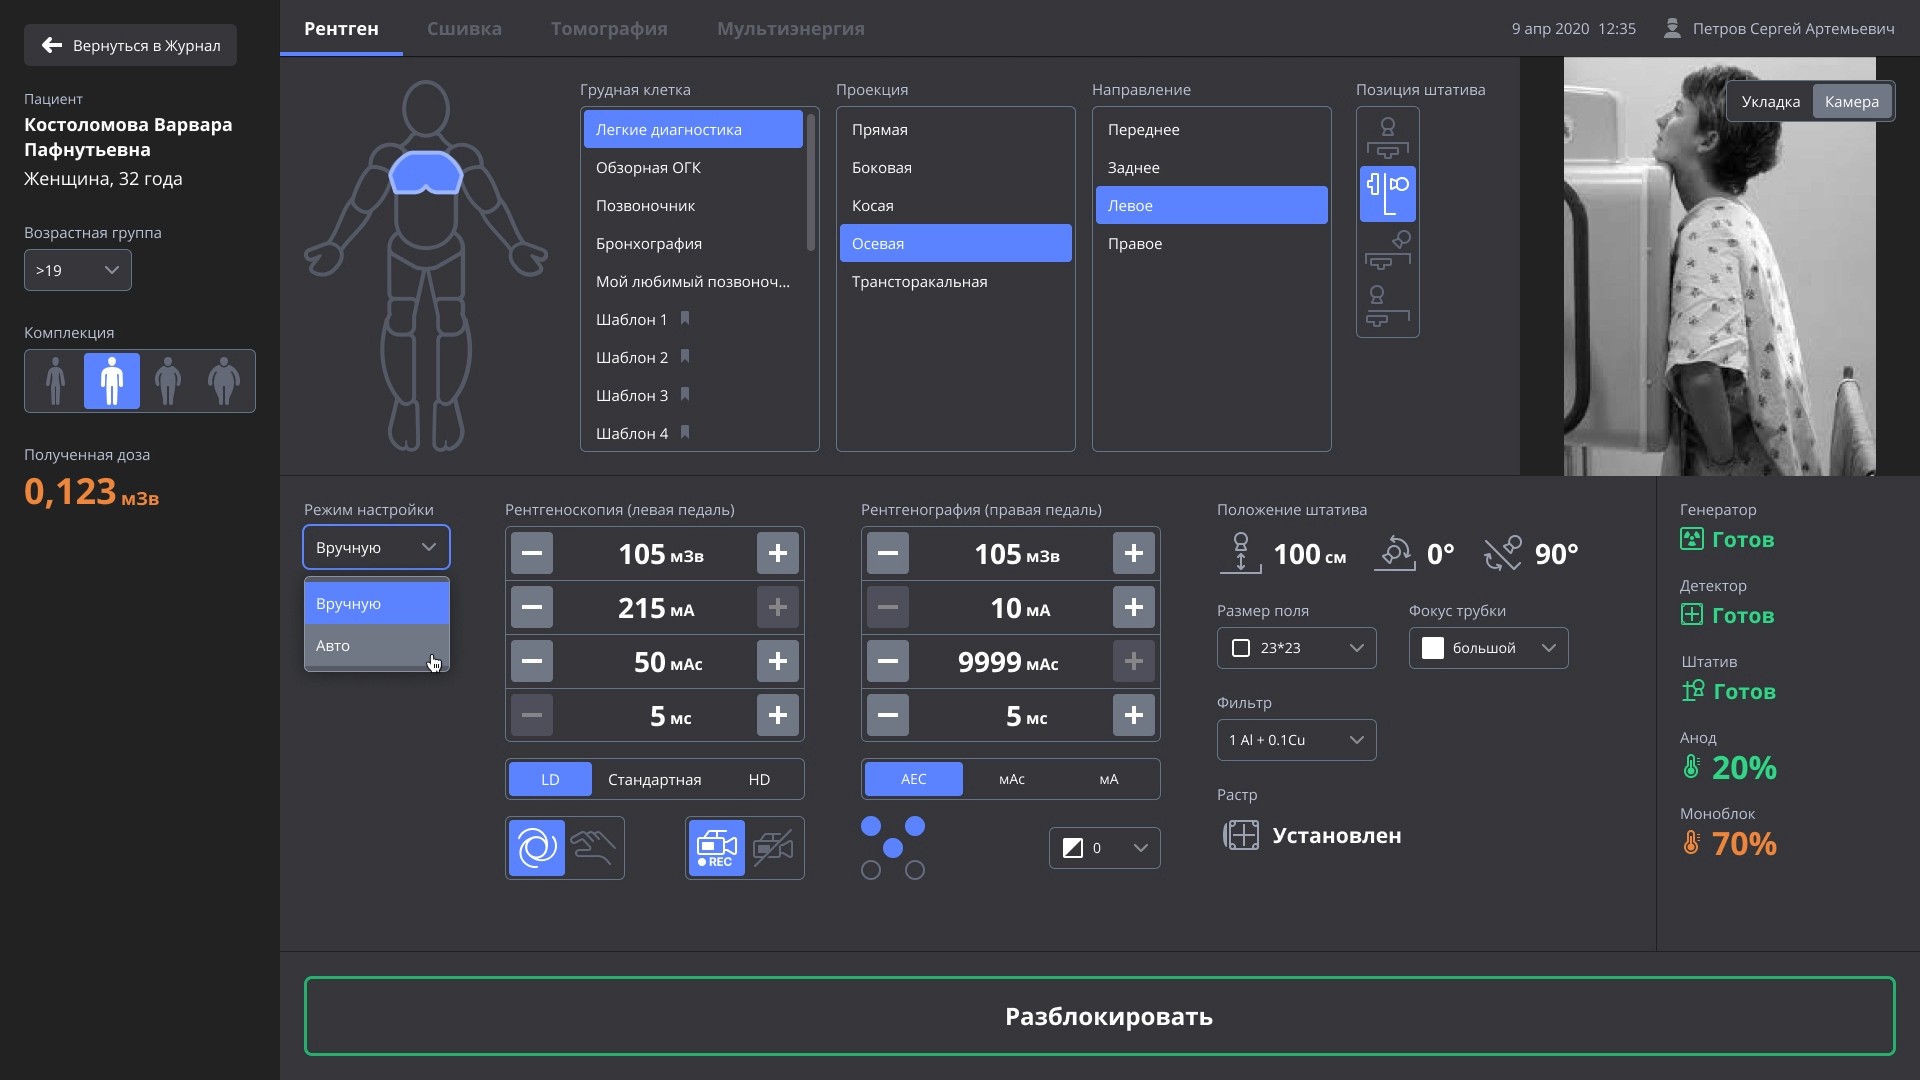Open the focus tube большой white swatch dropdown
The image size is (1920, 1080).
point(1488,648)
